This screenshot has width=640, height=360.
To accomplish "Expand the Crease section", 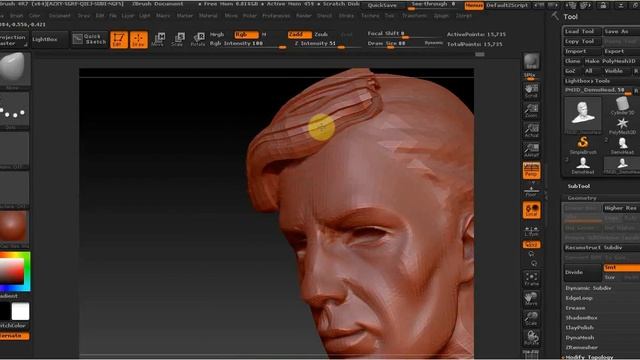I will click(576, 308).
